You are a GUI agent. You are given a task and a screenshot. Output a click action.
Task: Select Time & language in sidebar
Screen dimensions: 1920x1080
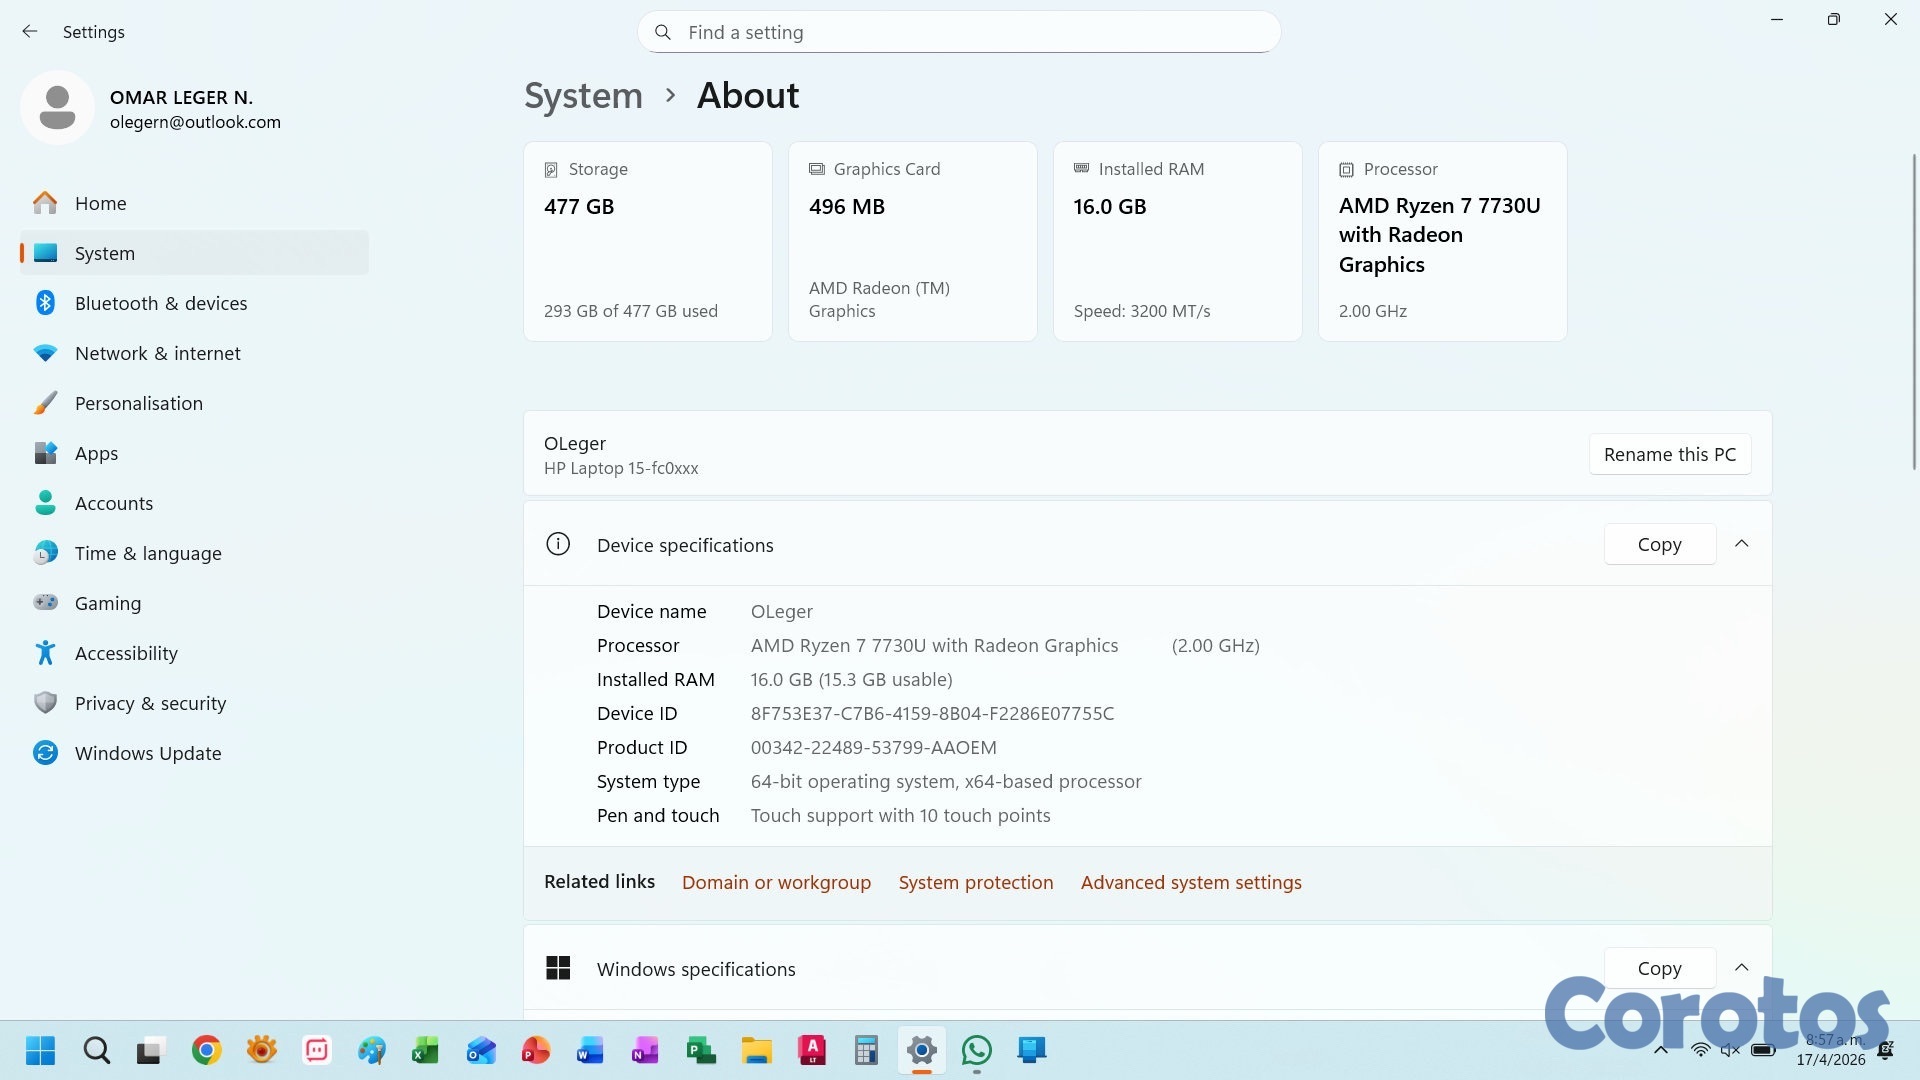148,553
